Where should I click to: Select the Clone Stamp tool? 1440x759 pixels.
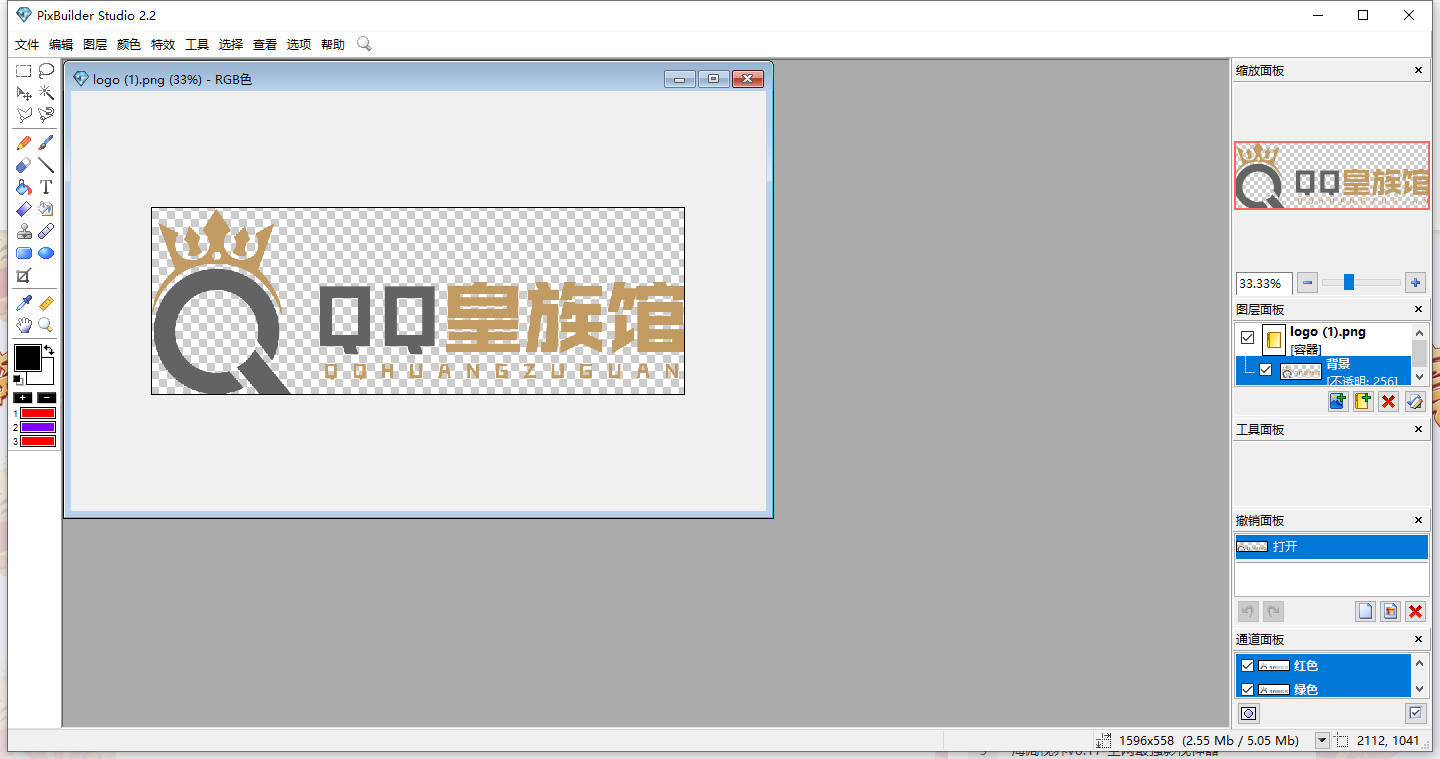pos(24,231)
